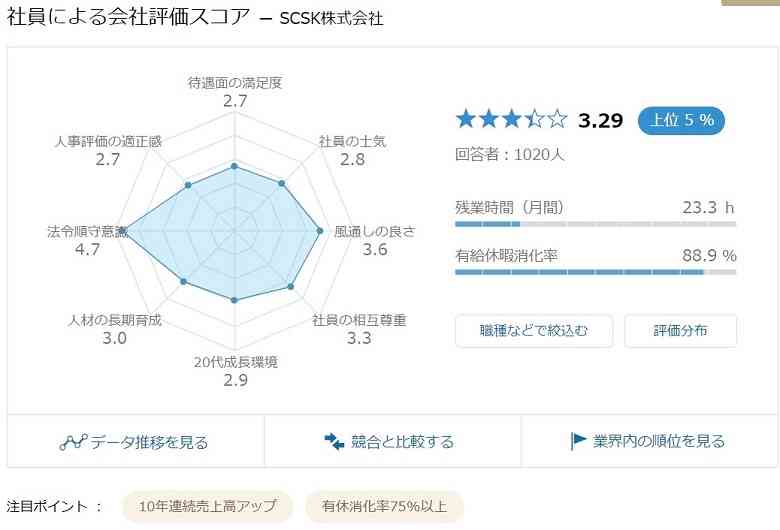Select the 競合と比較する tab

coord(392,441)
